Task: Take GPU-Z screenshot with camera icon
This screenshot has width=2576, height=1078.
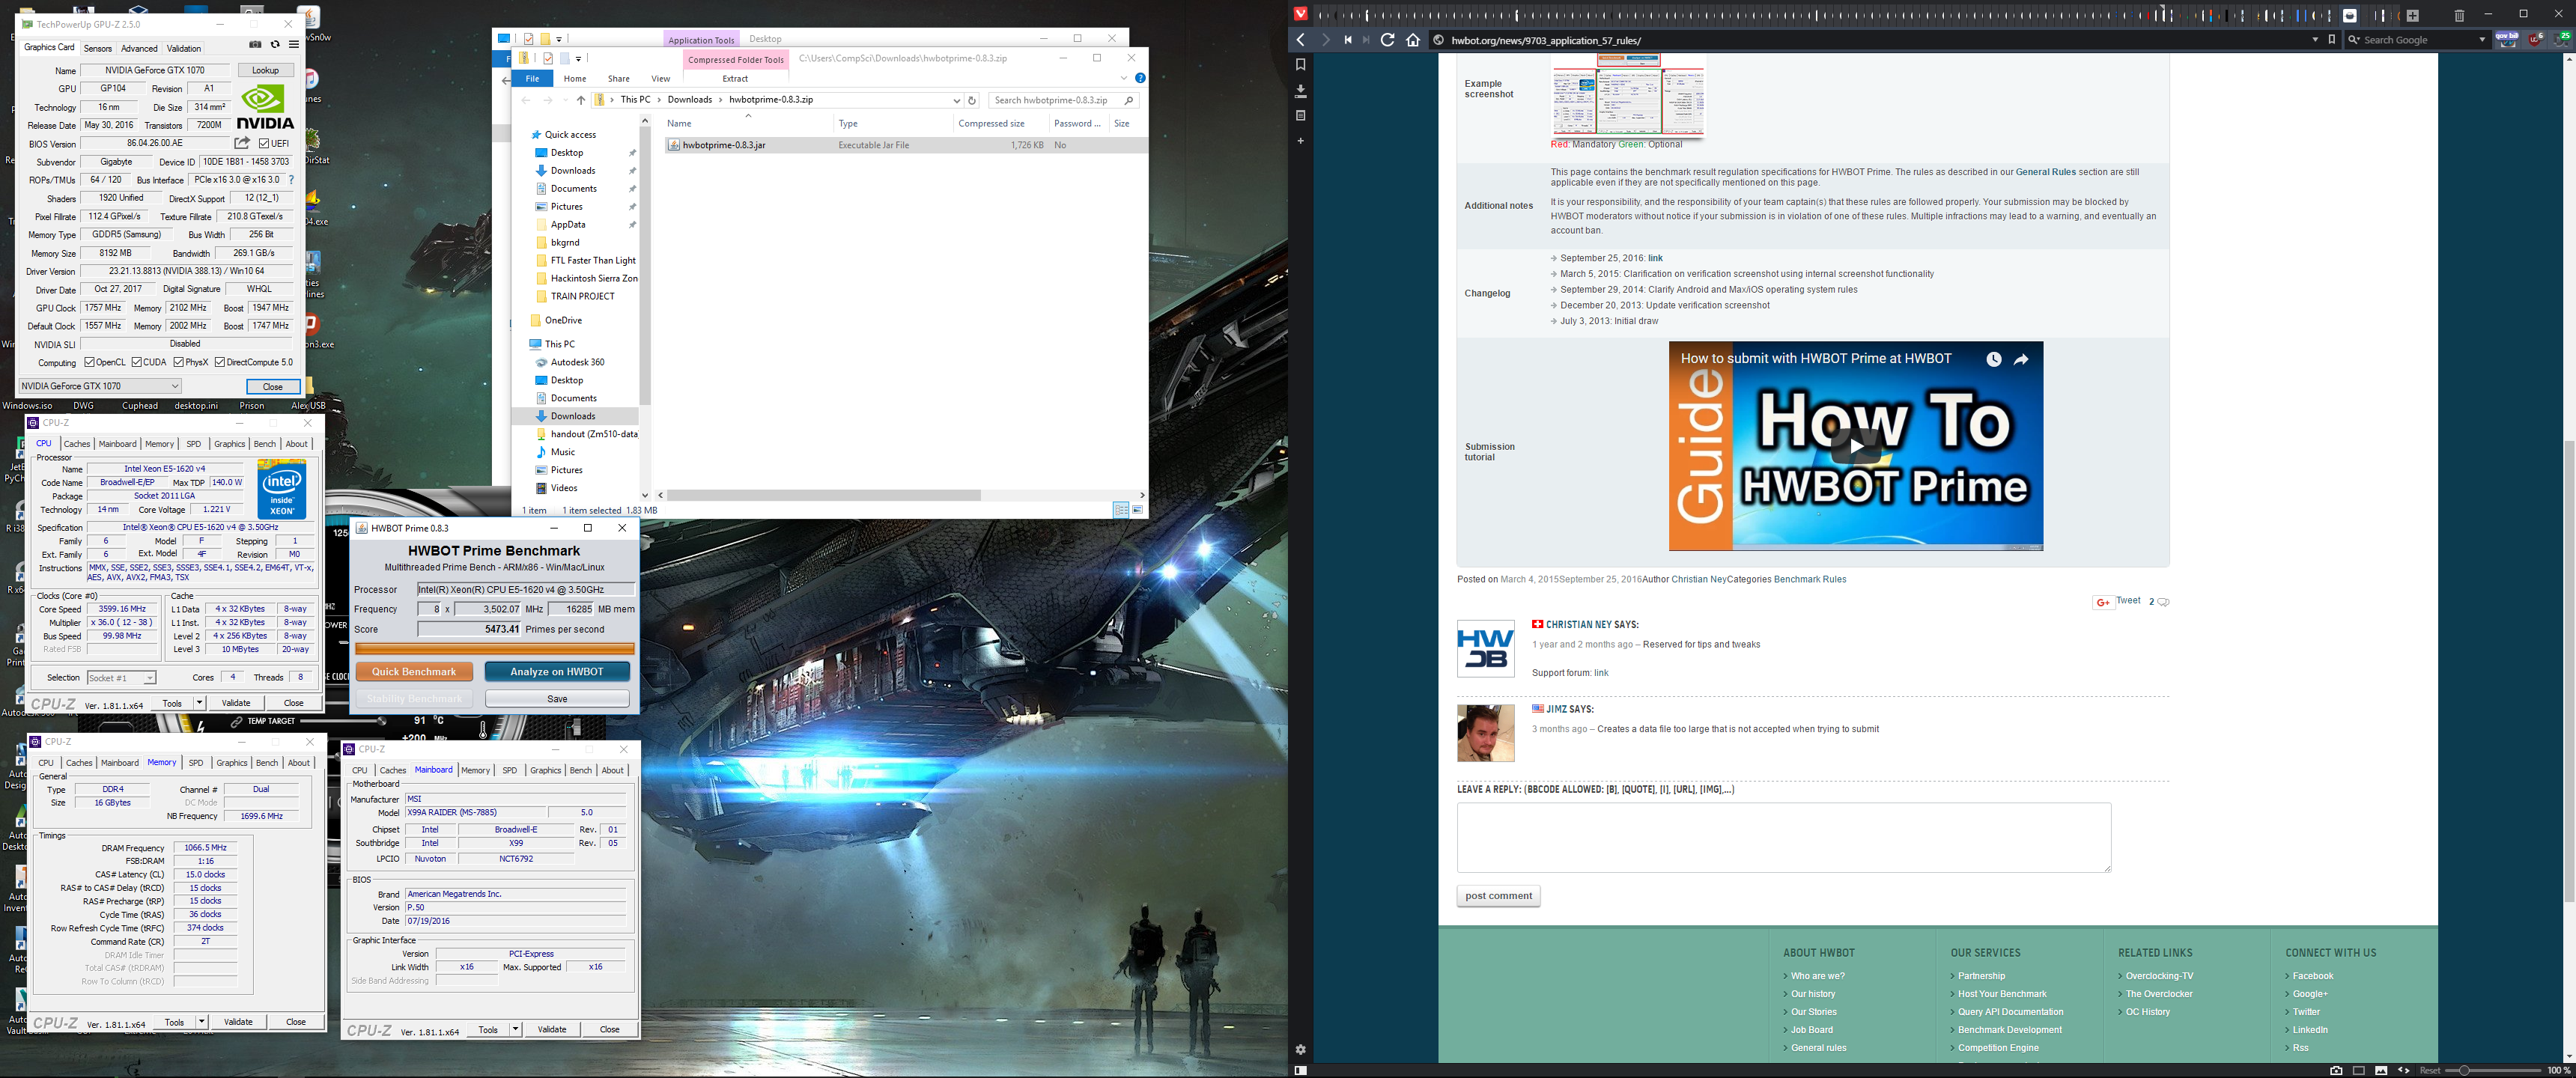Action: coord(255,45)
